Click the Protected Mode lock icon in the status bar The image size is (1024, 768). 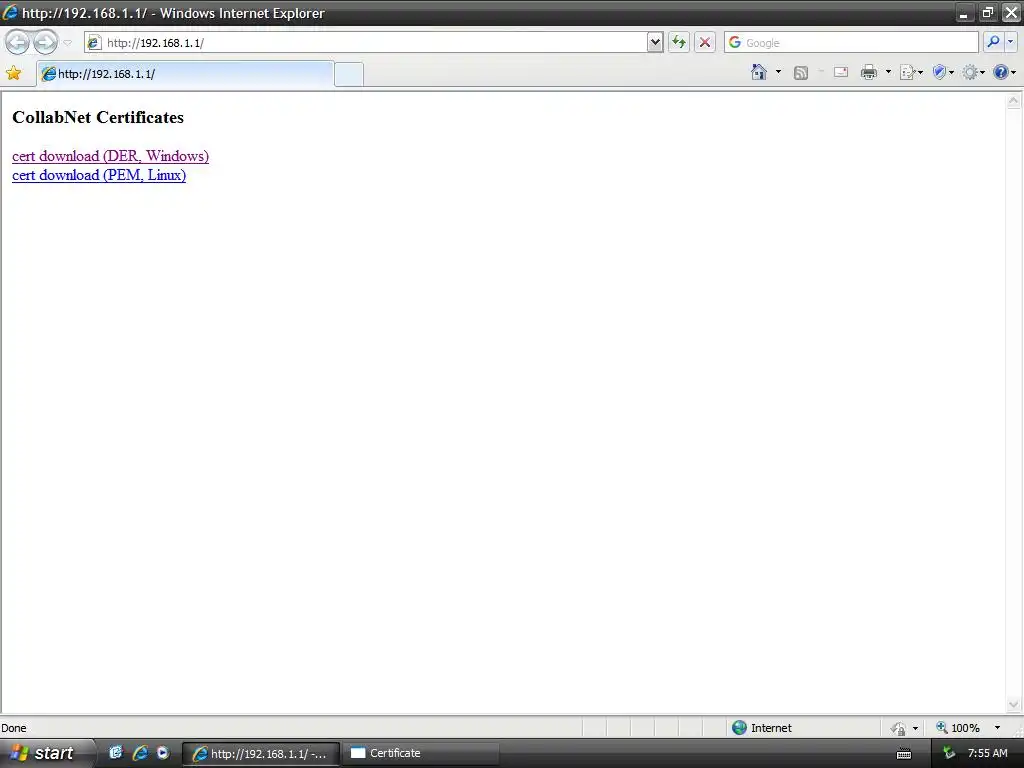[899, 728]
